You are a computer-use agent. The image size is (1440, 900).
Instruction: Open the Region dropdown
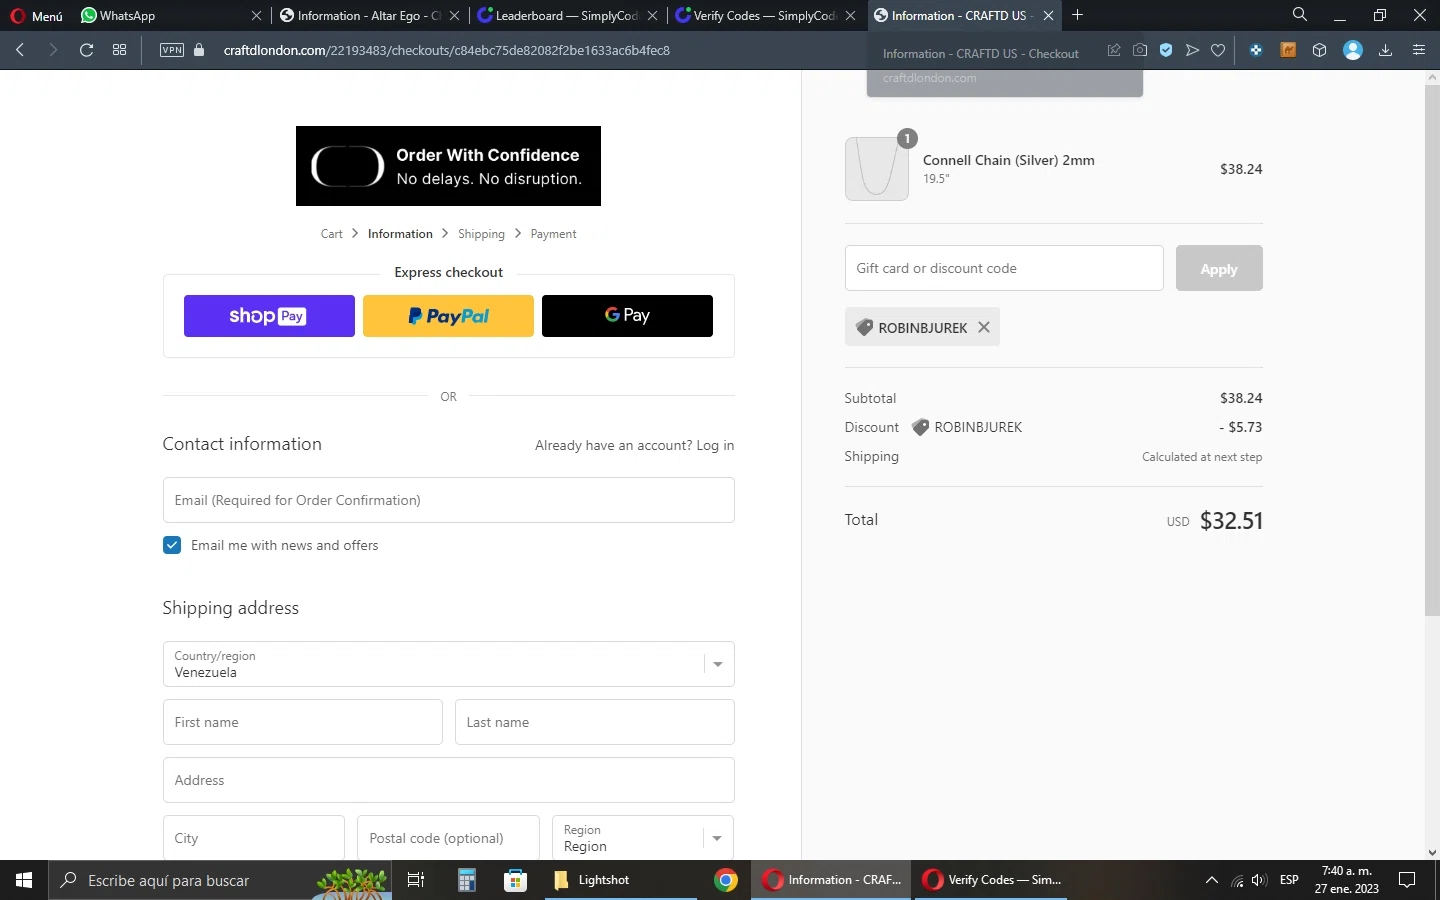(643, 838)
